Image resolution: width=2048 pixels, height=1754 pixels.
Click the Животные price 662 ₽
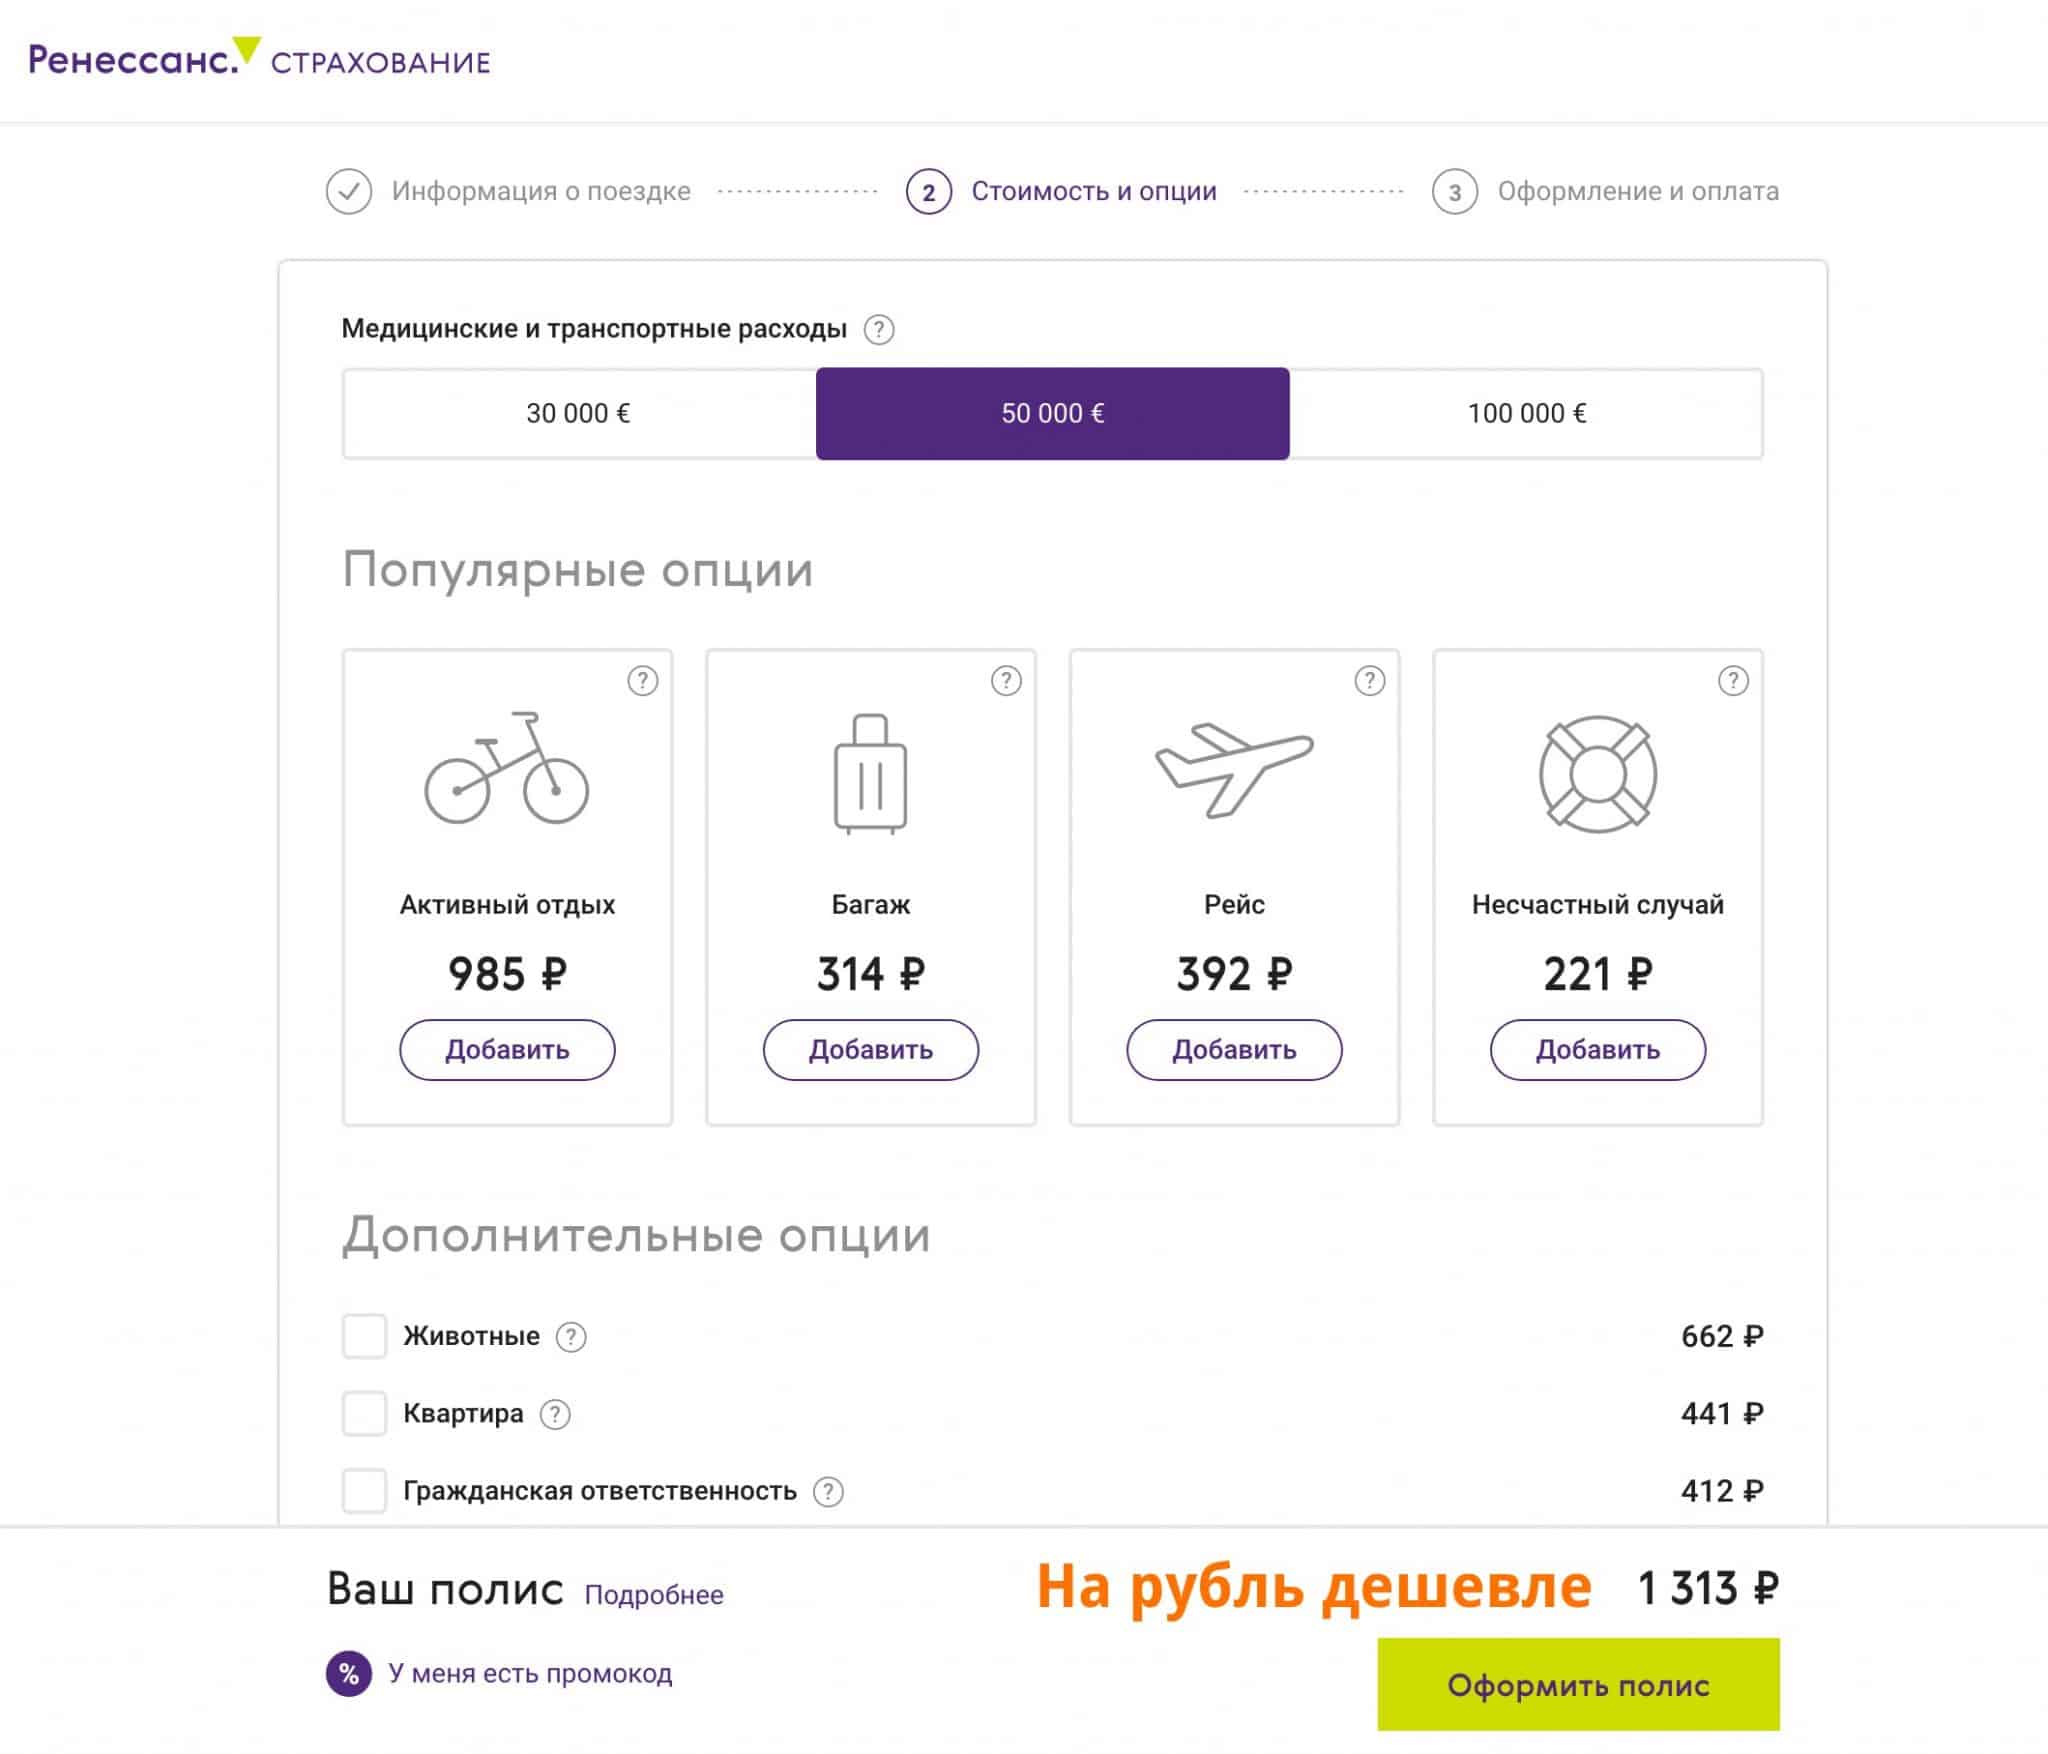tap(1722, 1336)
